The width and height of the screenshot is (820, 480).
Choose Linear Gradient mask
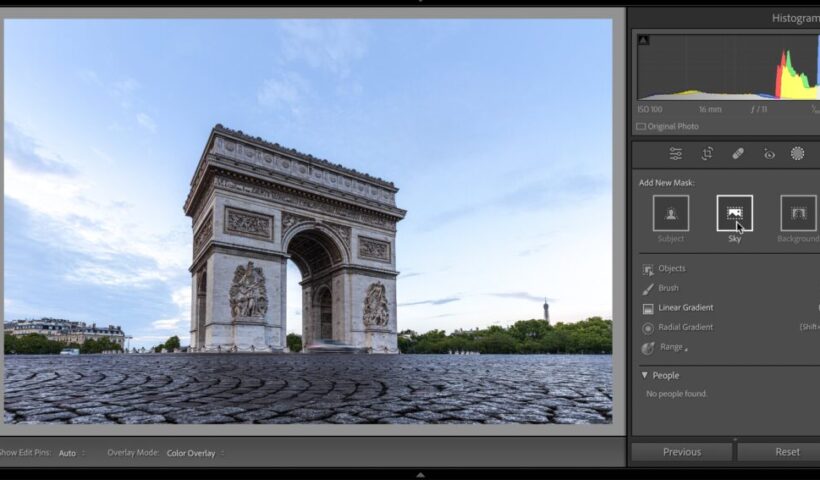(x=685, y=308)
